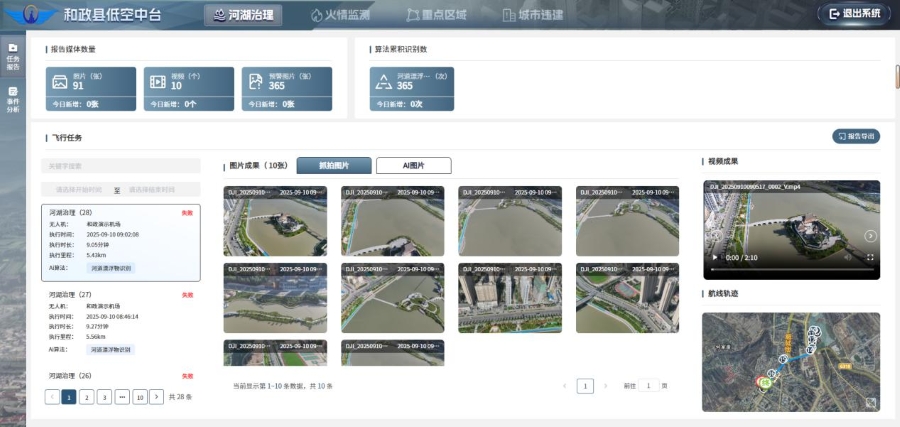Go to next page of flight tasks
This screenshot has width=900, height=427.
click(x=156, y=397)
